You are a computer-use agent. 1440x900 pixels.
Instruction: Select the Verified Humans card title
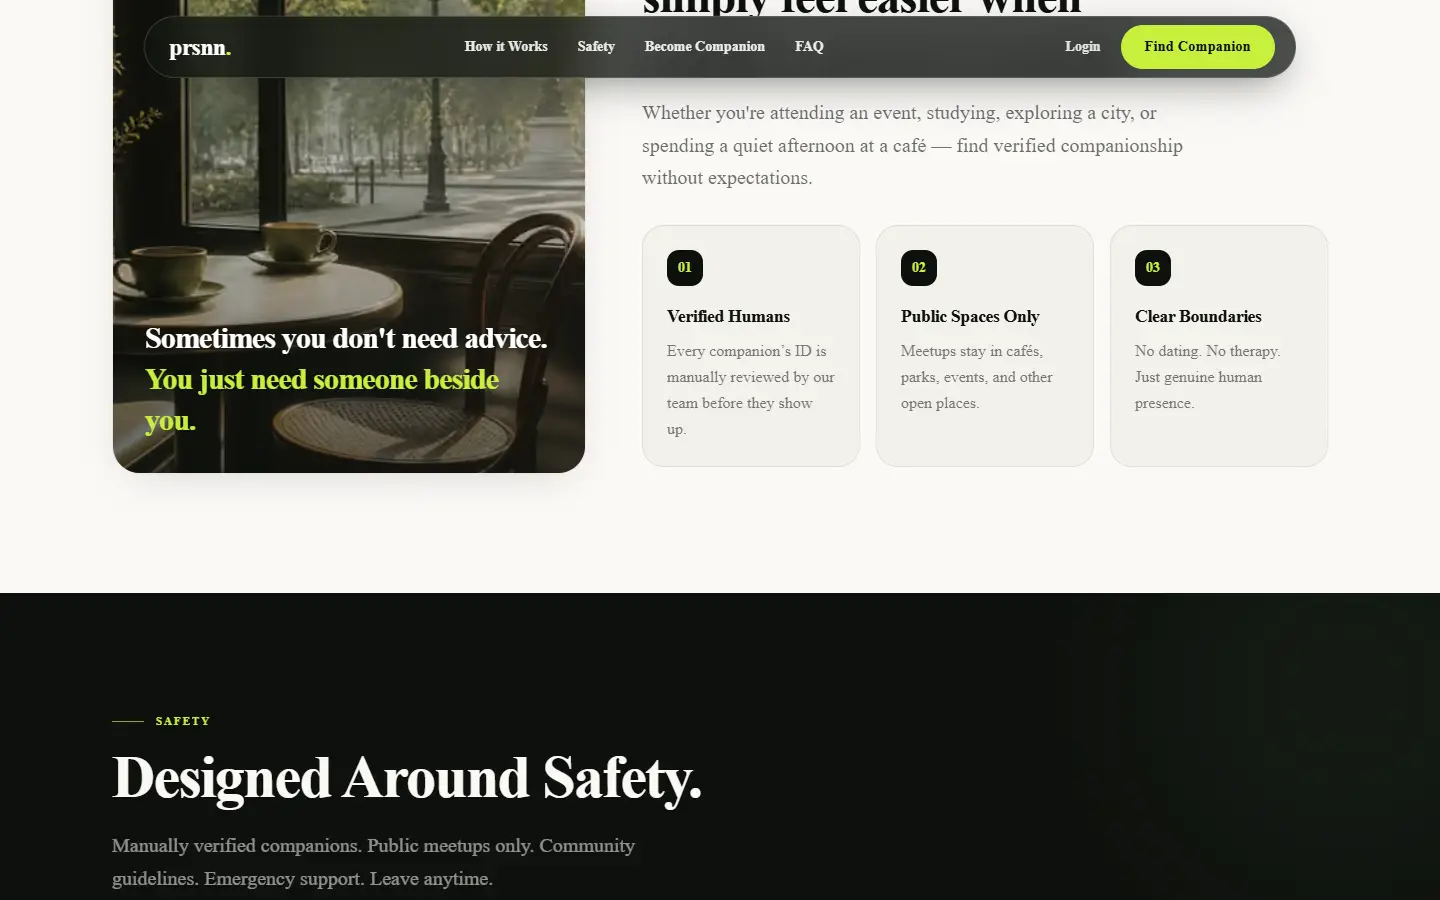pyautogui.click(x=728, y=316)
